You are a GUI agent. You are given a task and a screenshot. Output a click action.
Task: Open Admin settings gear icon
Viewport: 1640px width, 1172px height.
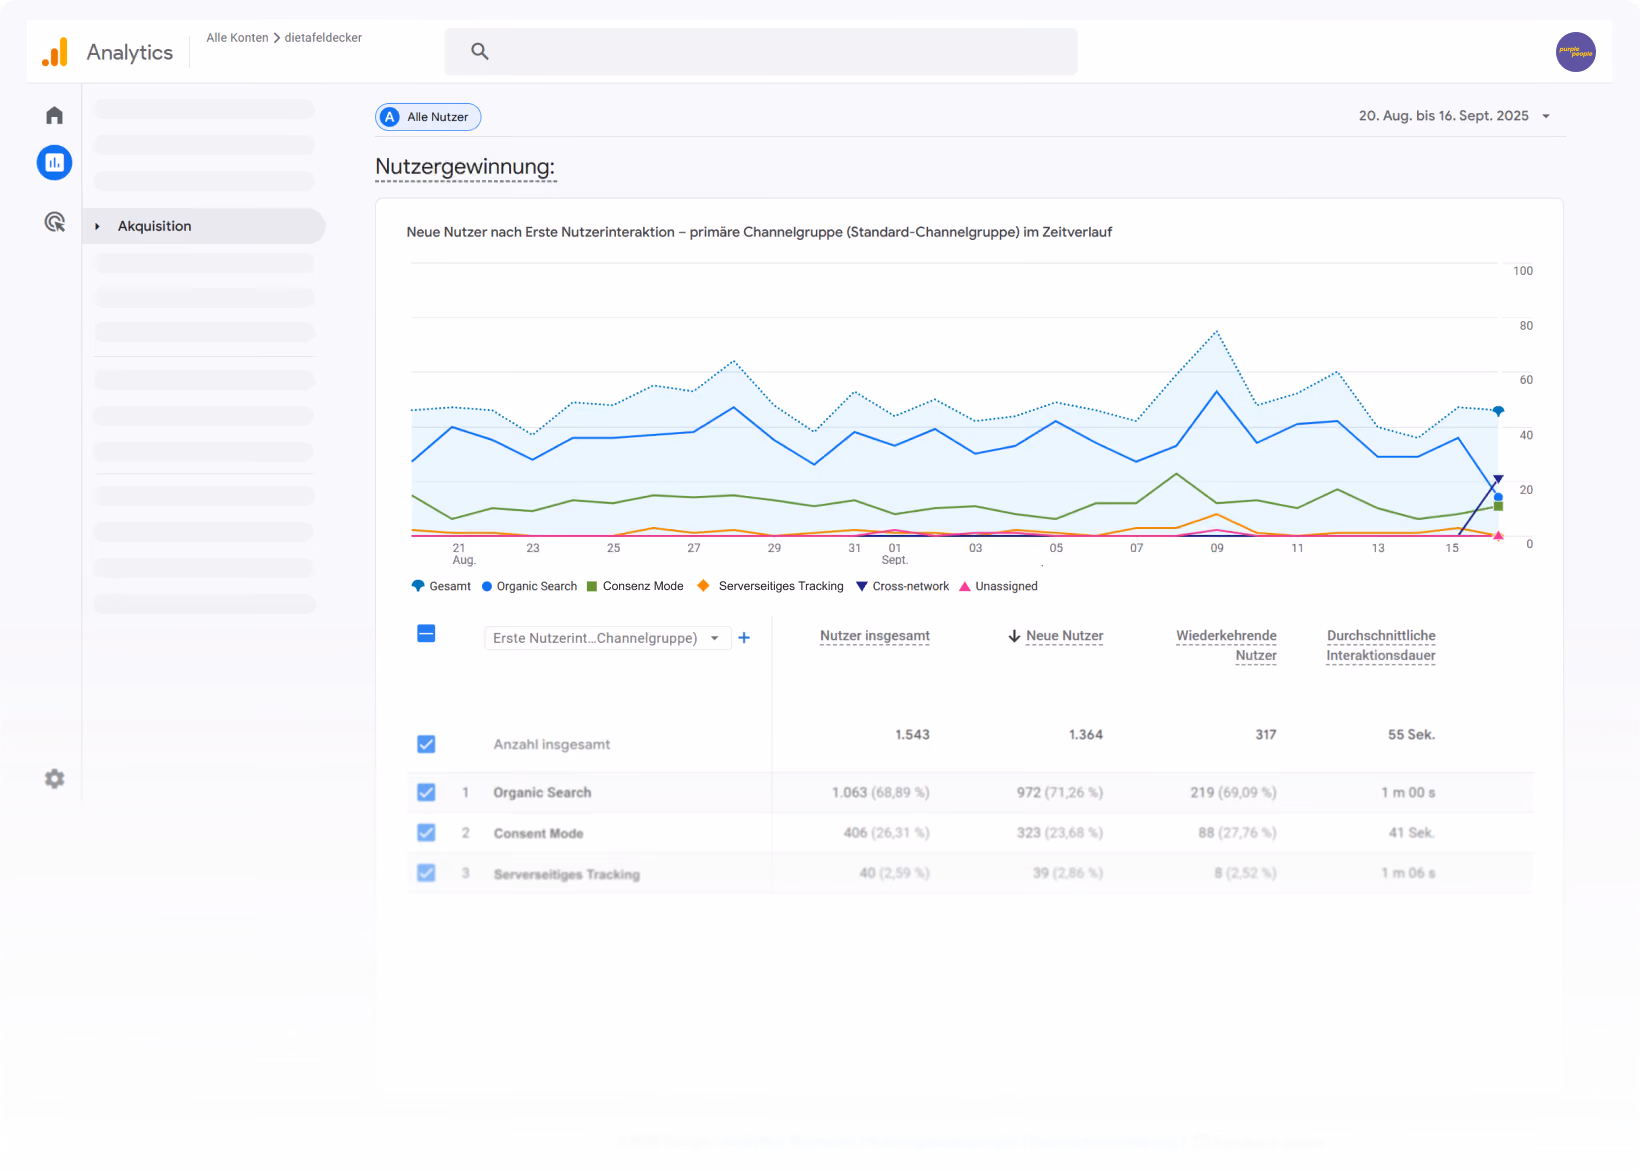(54, 778)
